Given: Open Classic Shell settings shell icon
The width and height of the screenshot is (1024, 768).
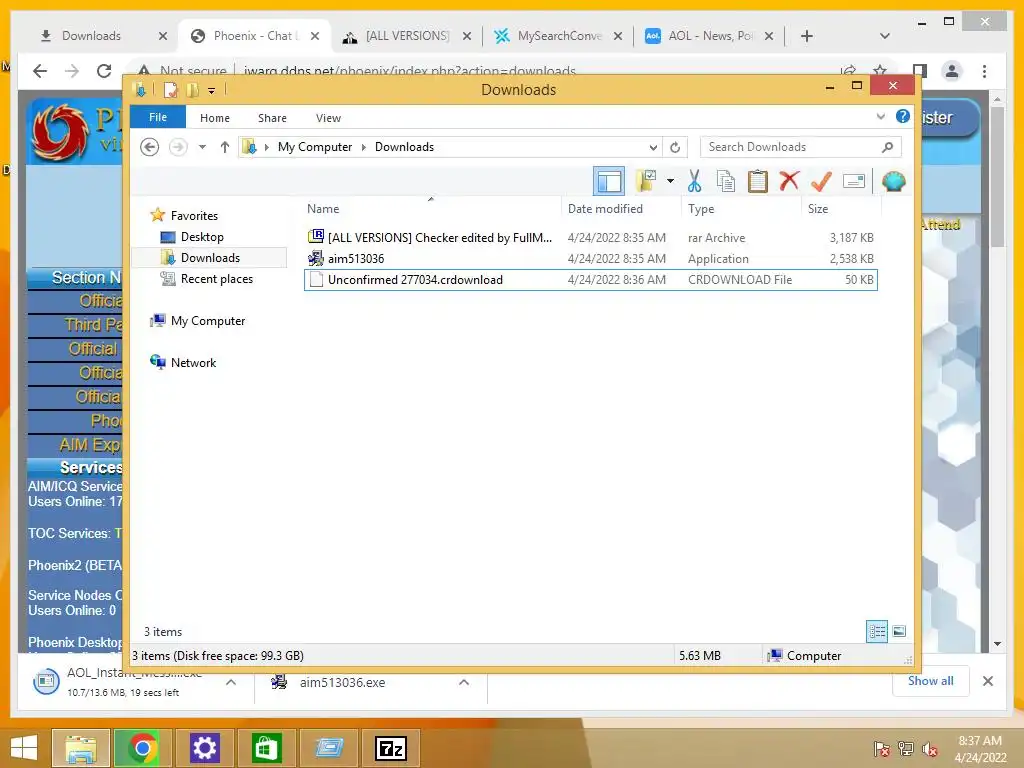Looking at the screenshot, I should [893, 181].
